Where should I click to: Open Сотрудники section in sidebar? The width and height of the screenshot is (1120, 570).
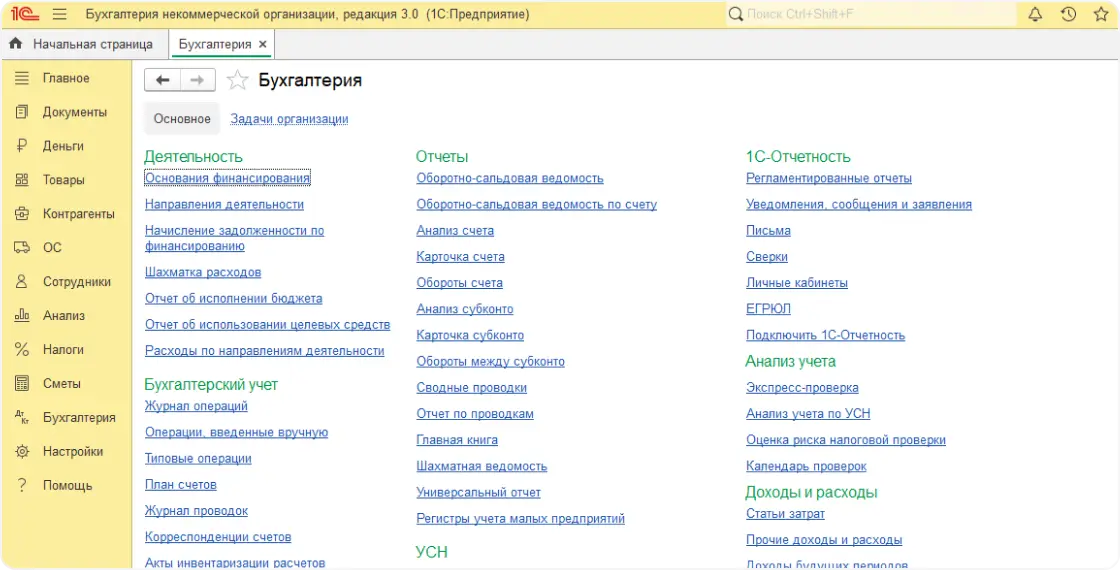click(x=76, y=281)
